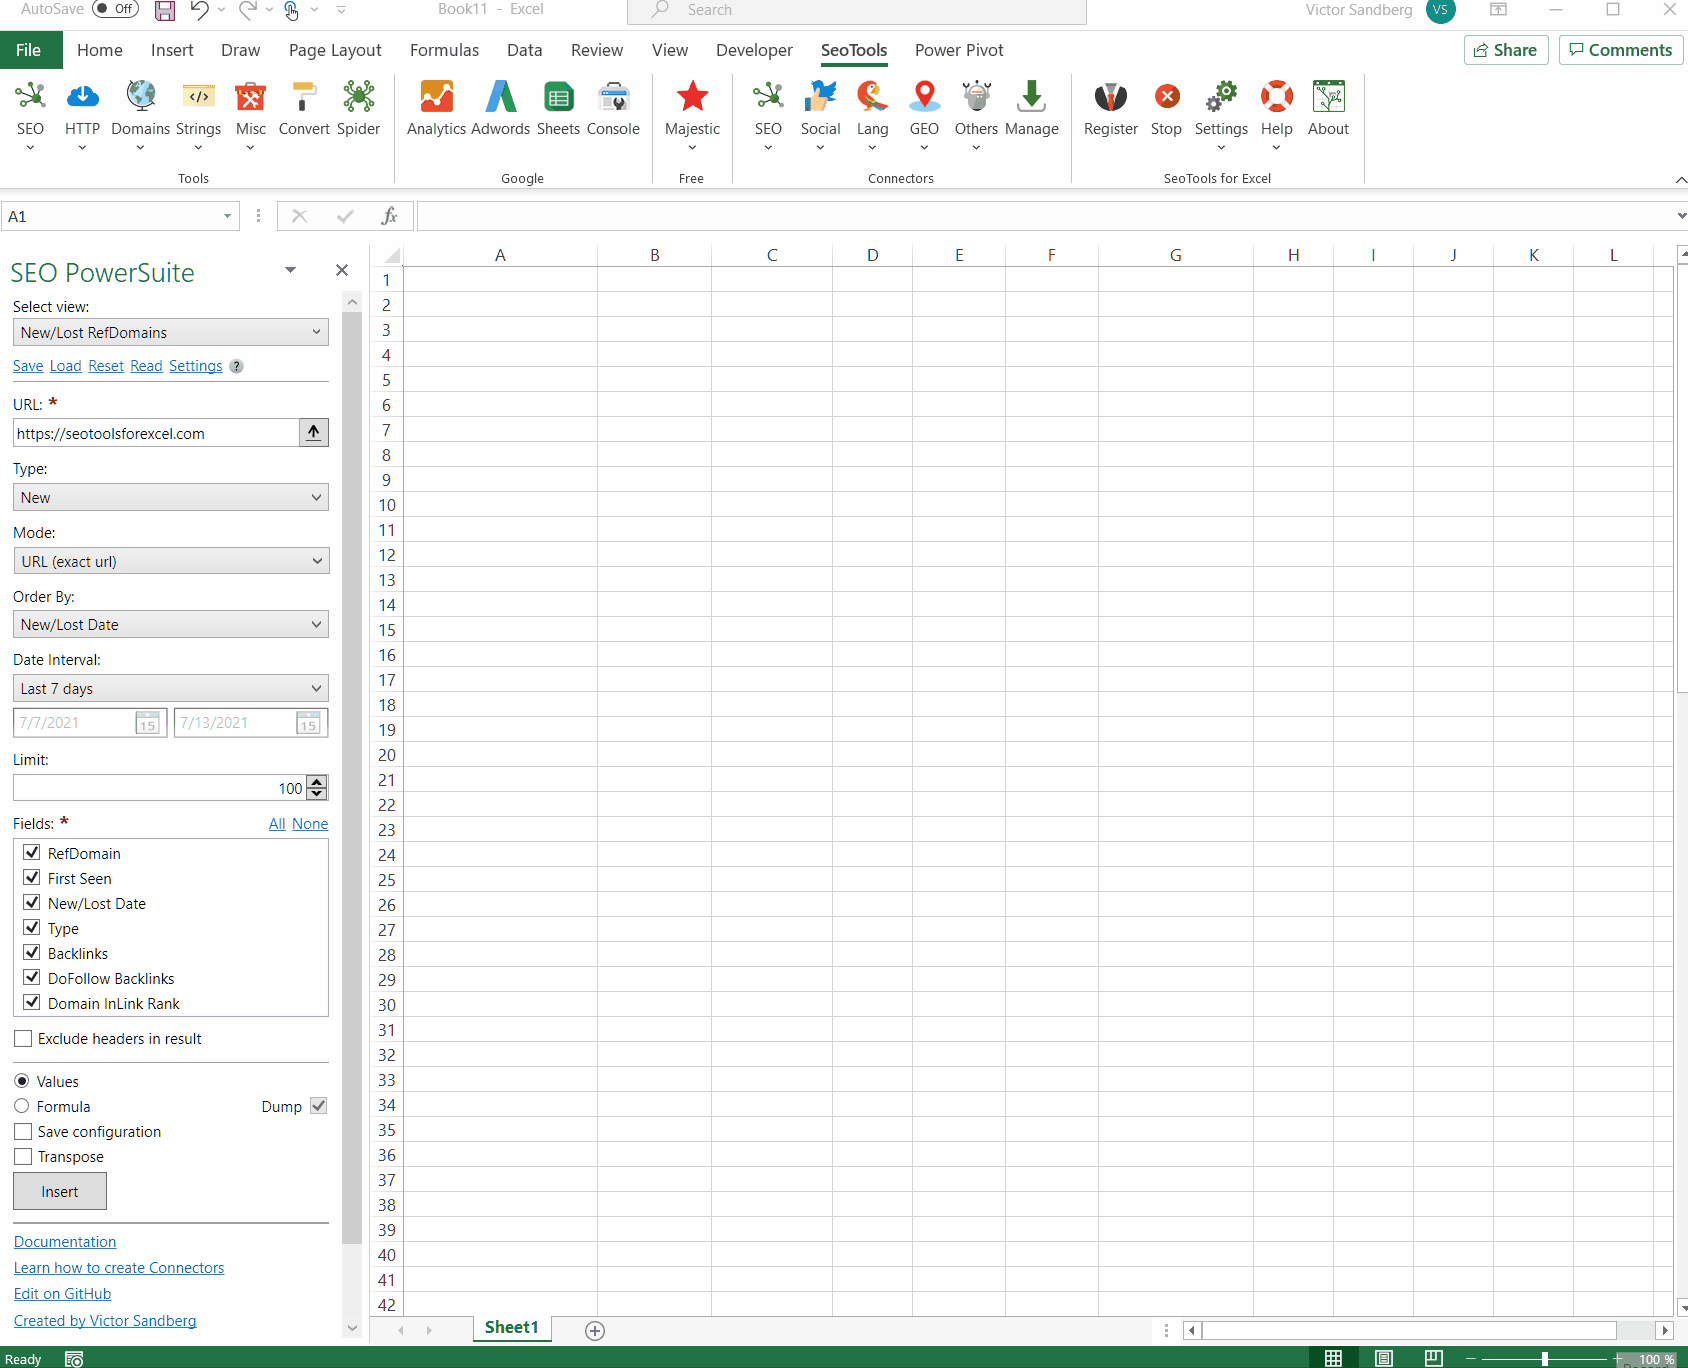Click Manage connectors icon
Image resolution: width=1688 pixels, height=1368 pixels.
1031,109
